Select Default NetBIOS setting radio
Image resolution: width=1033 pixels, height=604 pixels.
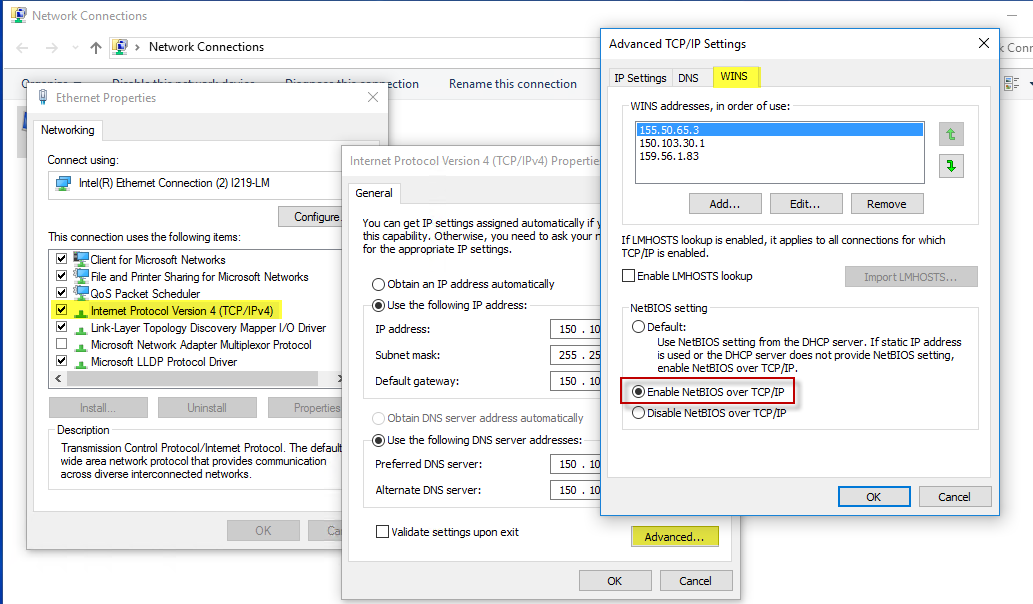(638, 327)
